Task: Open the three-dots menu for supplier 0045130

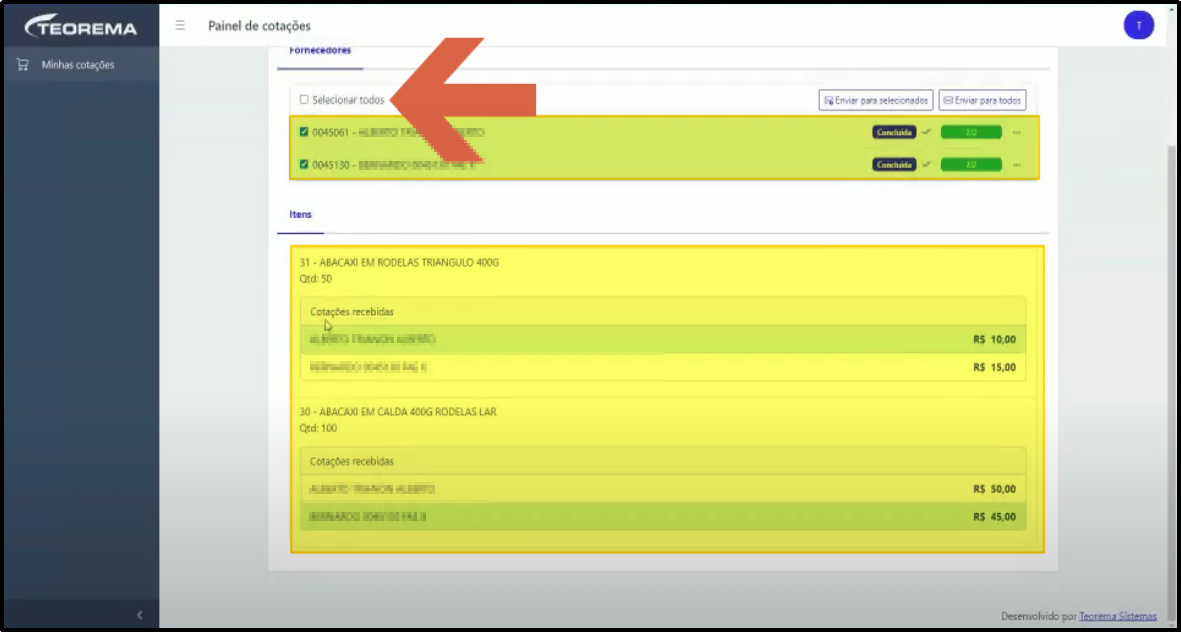Action: [1017, 165]
